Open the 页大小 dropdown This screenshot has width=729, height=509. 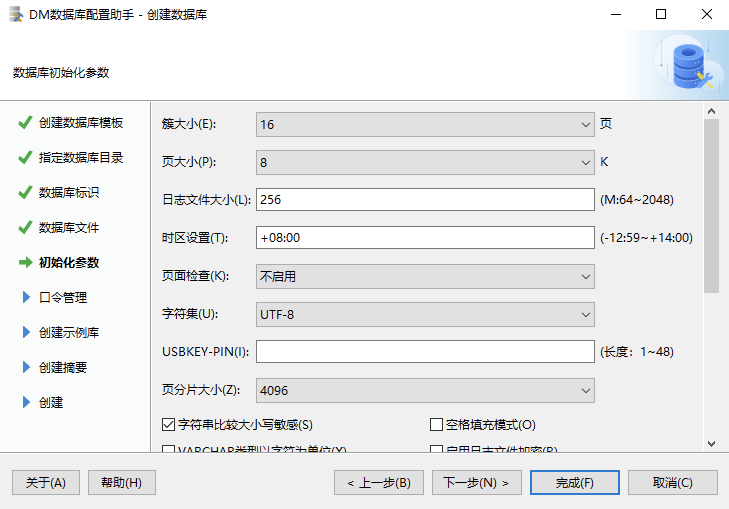[425, 162]
